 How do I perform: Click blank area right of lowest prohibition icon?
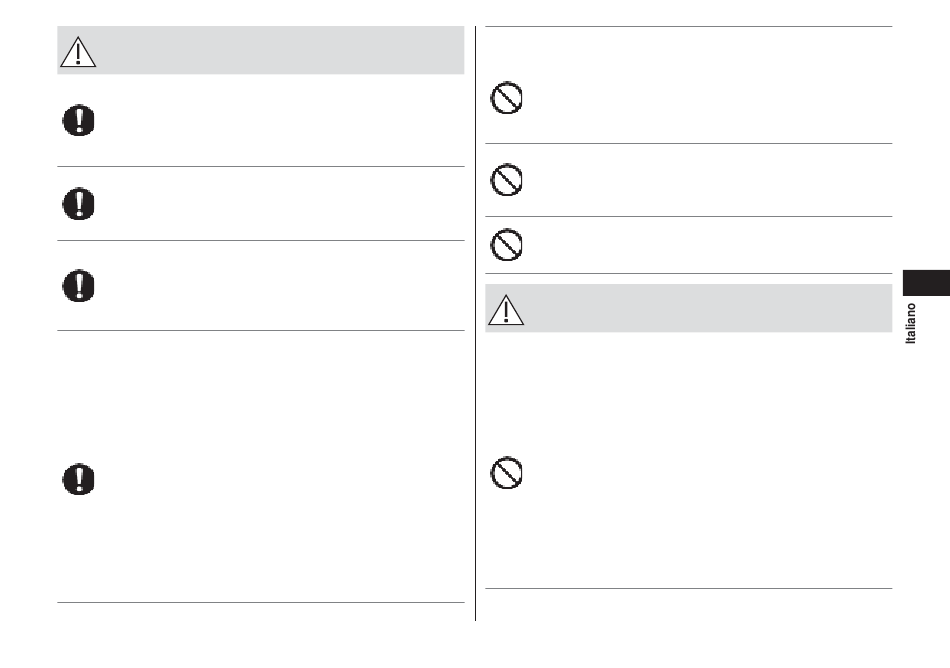pyautogui.click(x=708, y=472)
